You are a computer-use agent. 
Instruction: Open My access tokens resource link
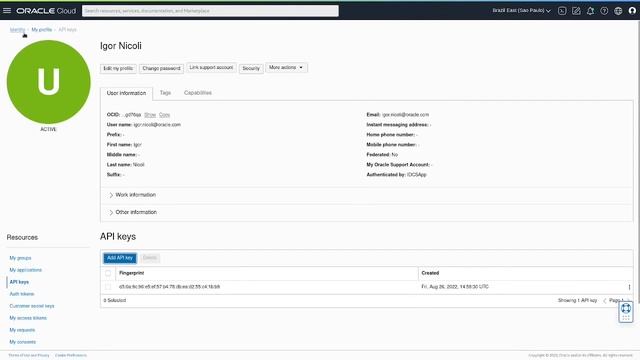(28, 318)
